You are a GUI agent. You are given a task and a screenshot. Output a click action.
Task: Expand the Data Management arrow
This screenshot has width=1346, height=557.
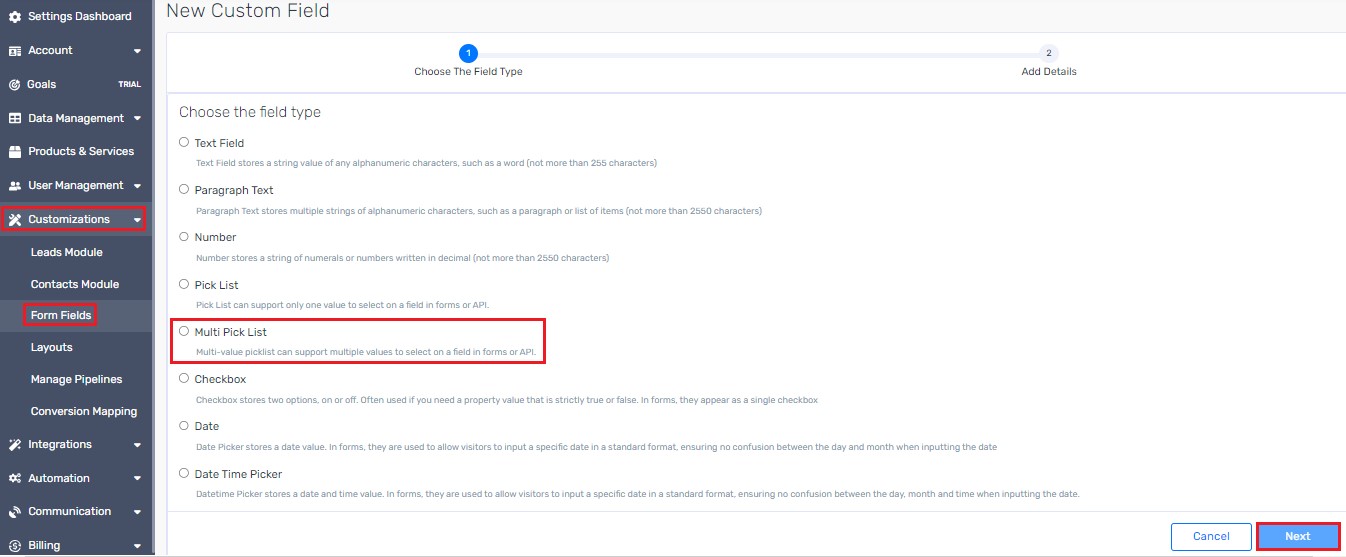click(137, 118)
